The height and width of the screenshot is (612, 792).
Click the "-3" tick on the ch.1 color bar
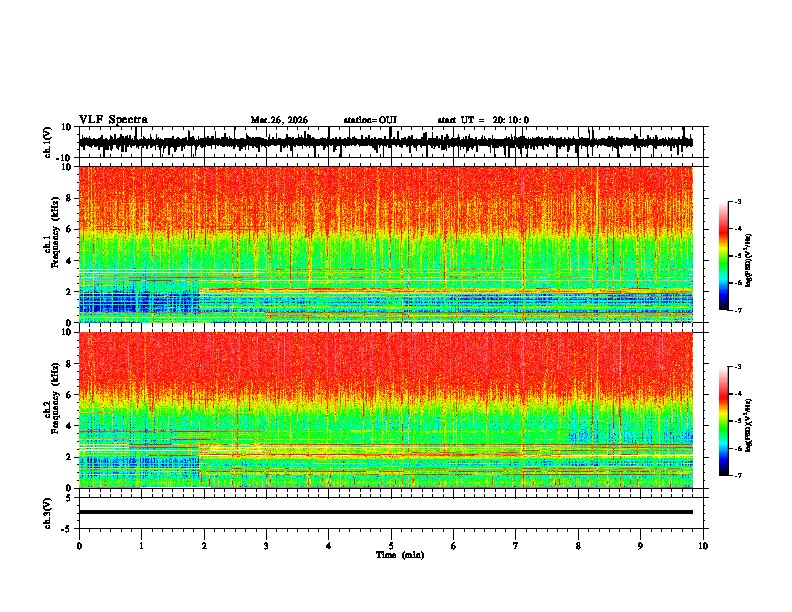tap(738, 202)
